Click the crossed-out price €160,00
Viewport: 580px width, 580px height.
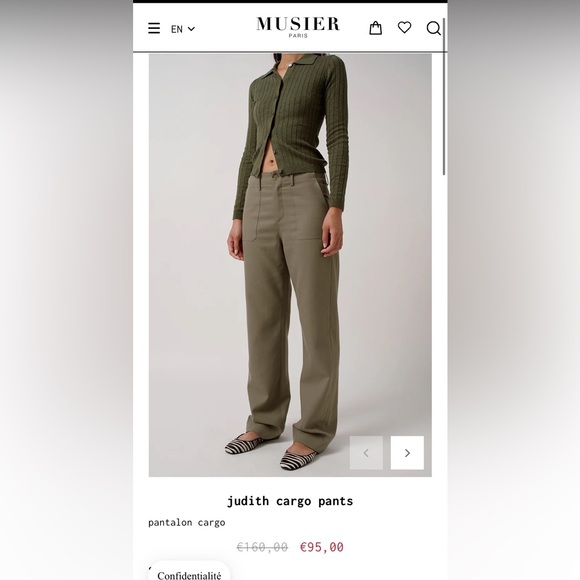pyautogui.click(x=262, y=547)
